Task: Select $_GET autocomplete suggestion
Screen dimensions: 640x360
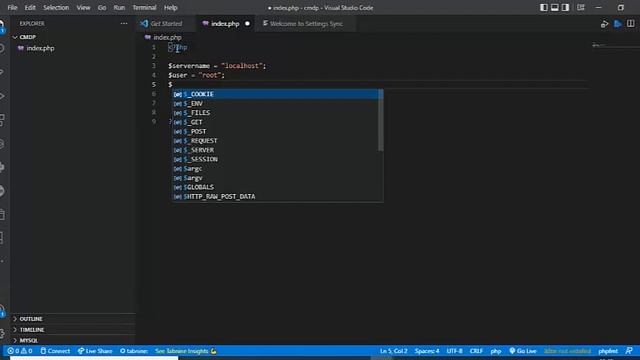Action: point(276,122)
